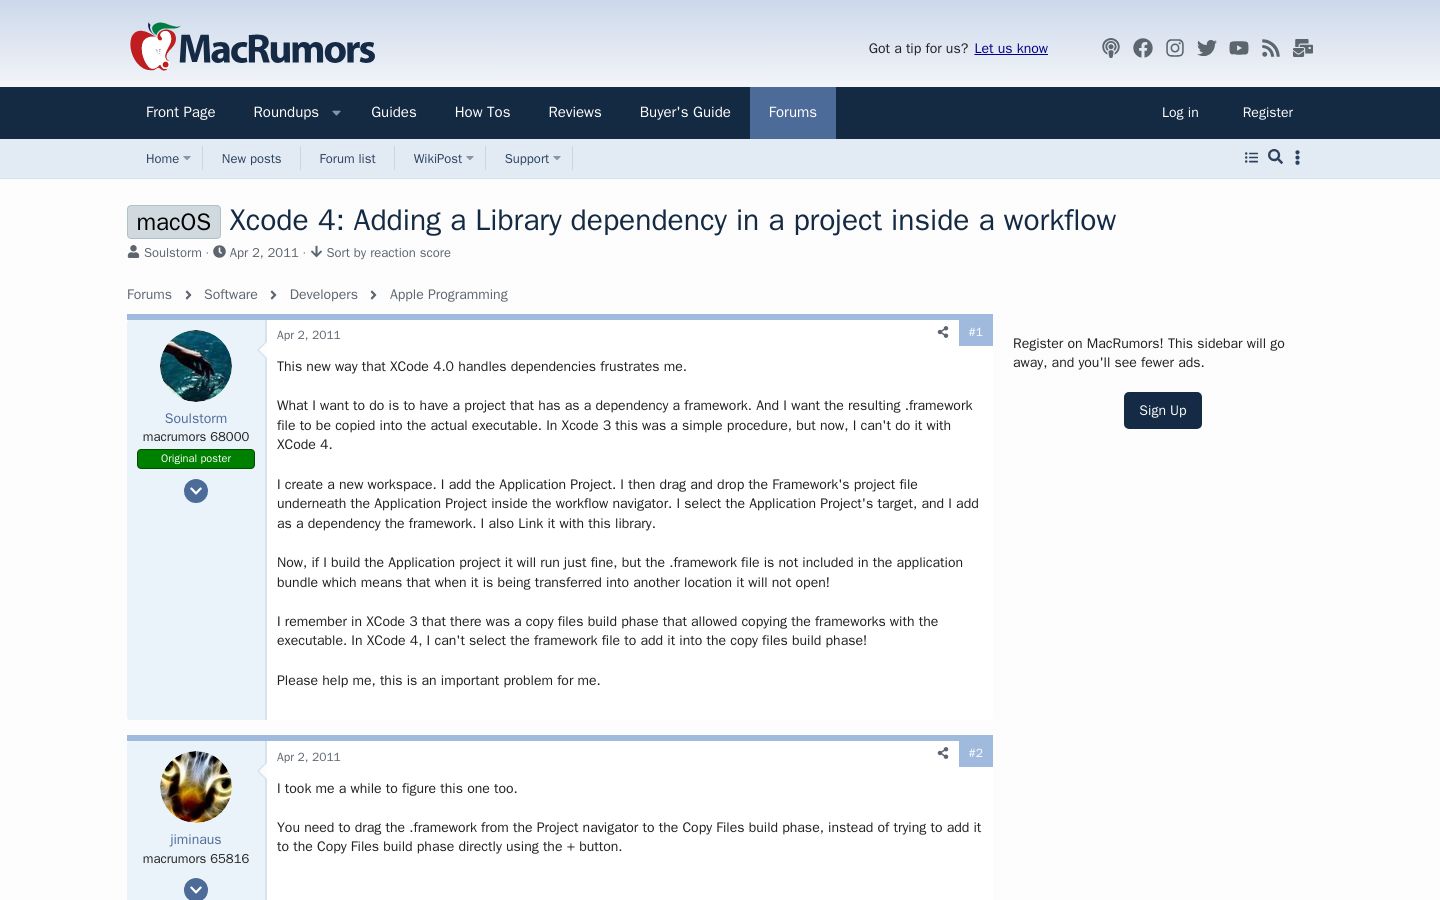Screen dimensions: 1440x900
Task: Open the forum list view icon
Action: coord(1251,157)
